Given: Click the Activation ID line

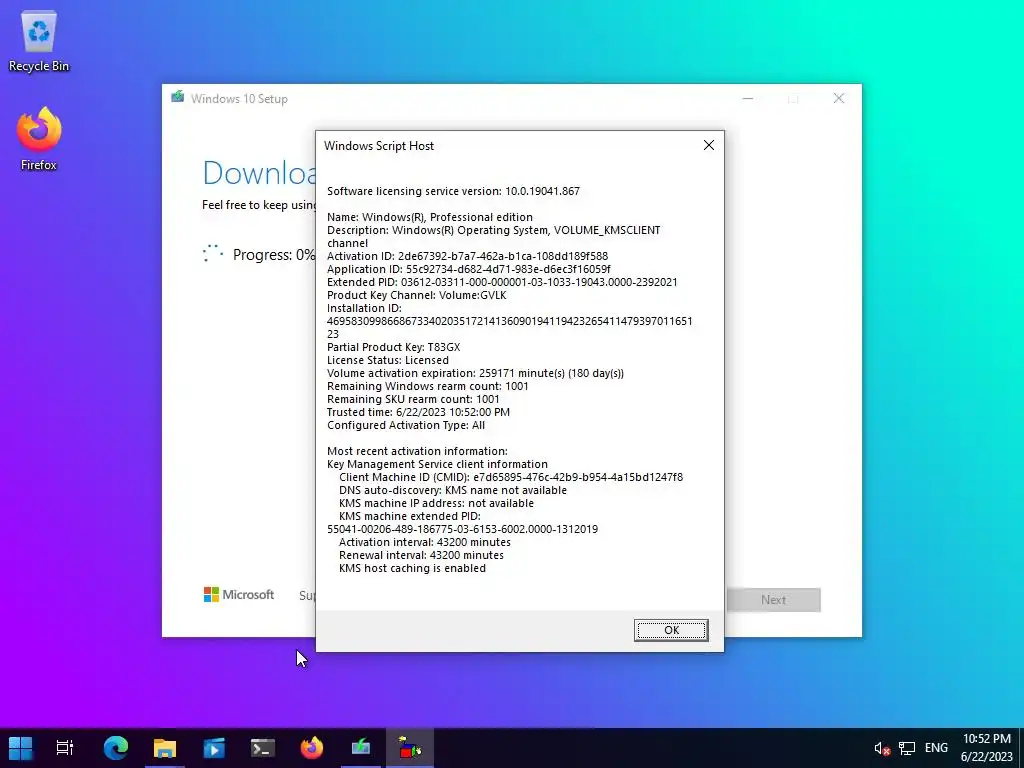Looking at the screenshot, I should [467, 256].
